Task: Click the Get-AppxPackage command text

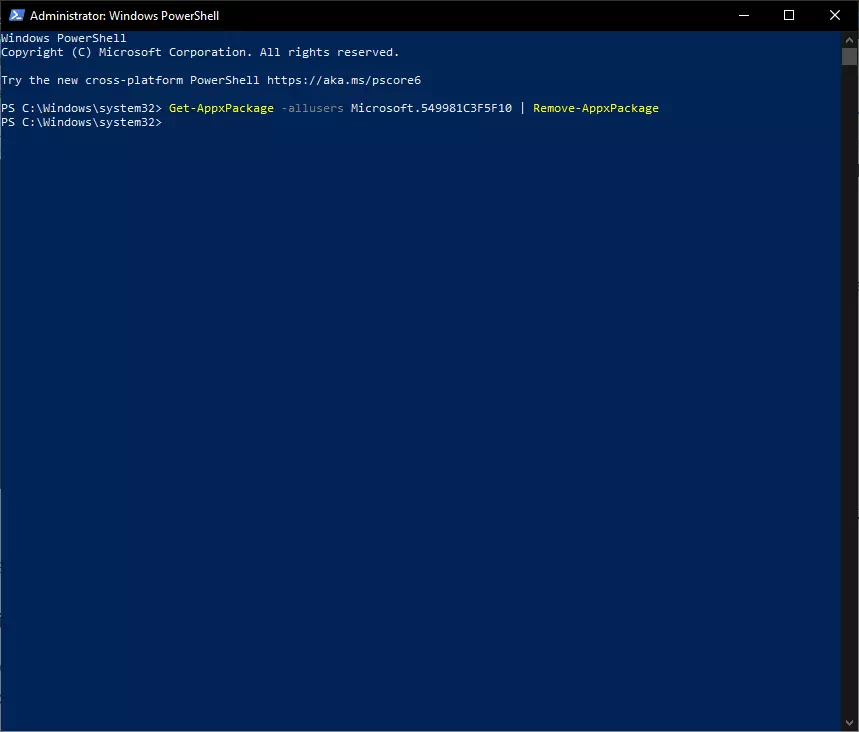Action: (x=221, y=108)
